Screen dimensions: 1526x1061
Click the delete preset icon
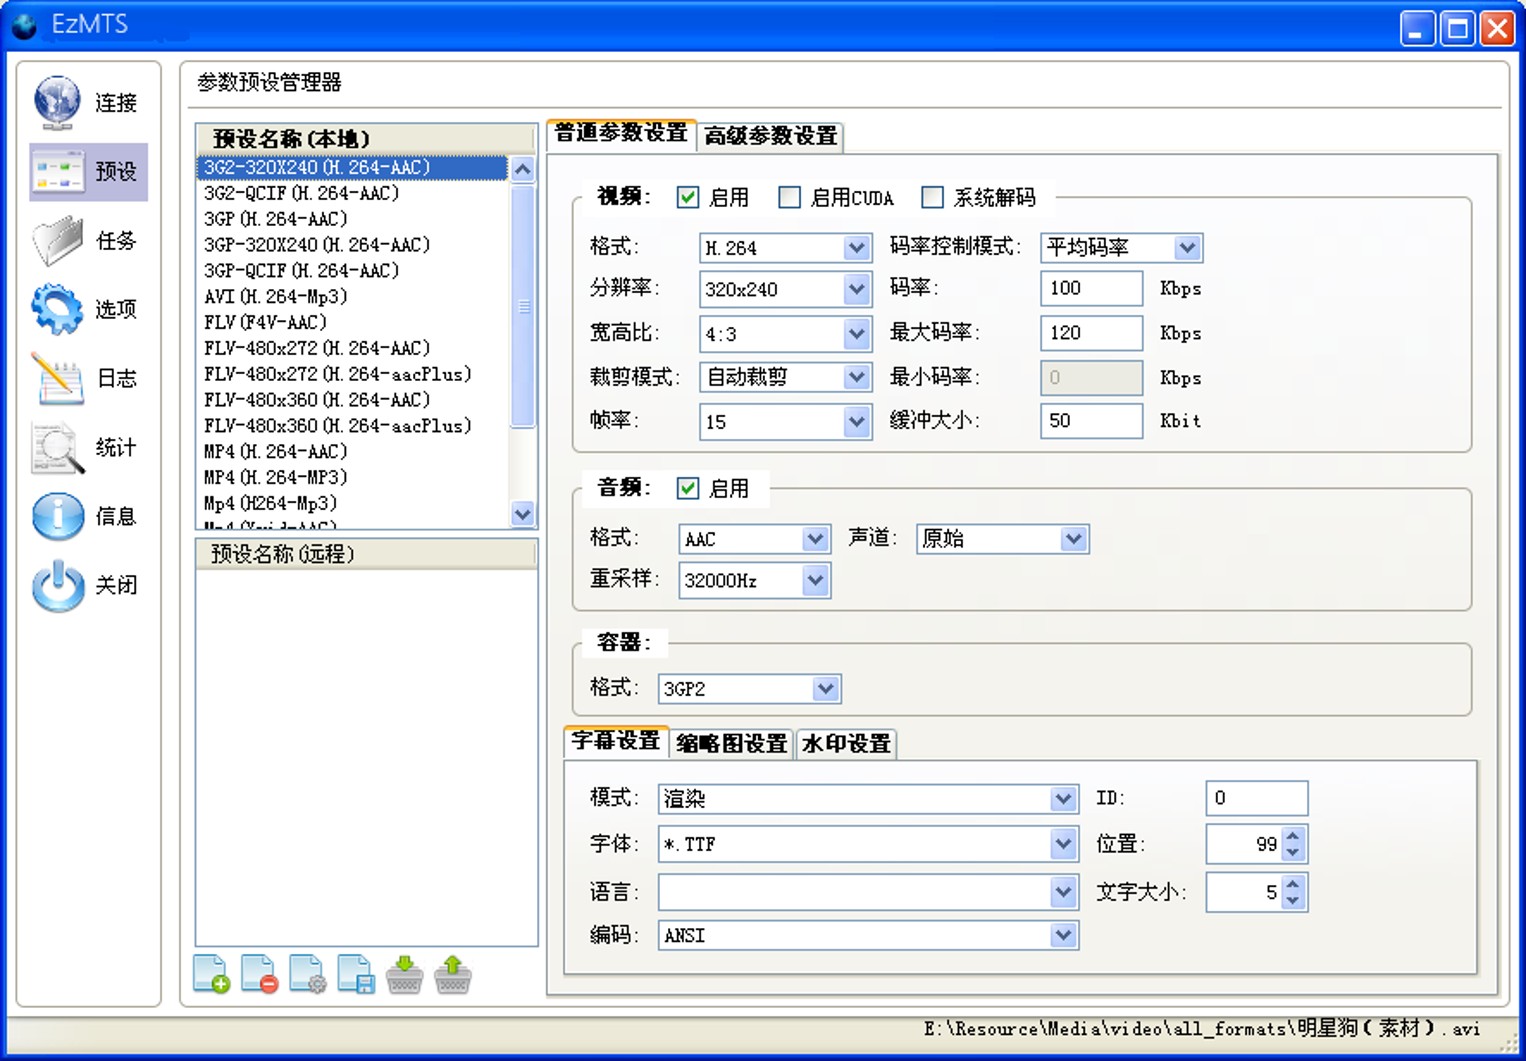pos(259,974)
